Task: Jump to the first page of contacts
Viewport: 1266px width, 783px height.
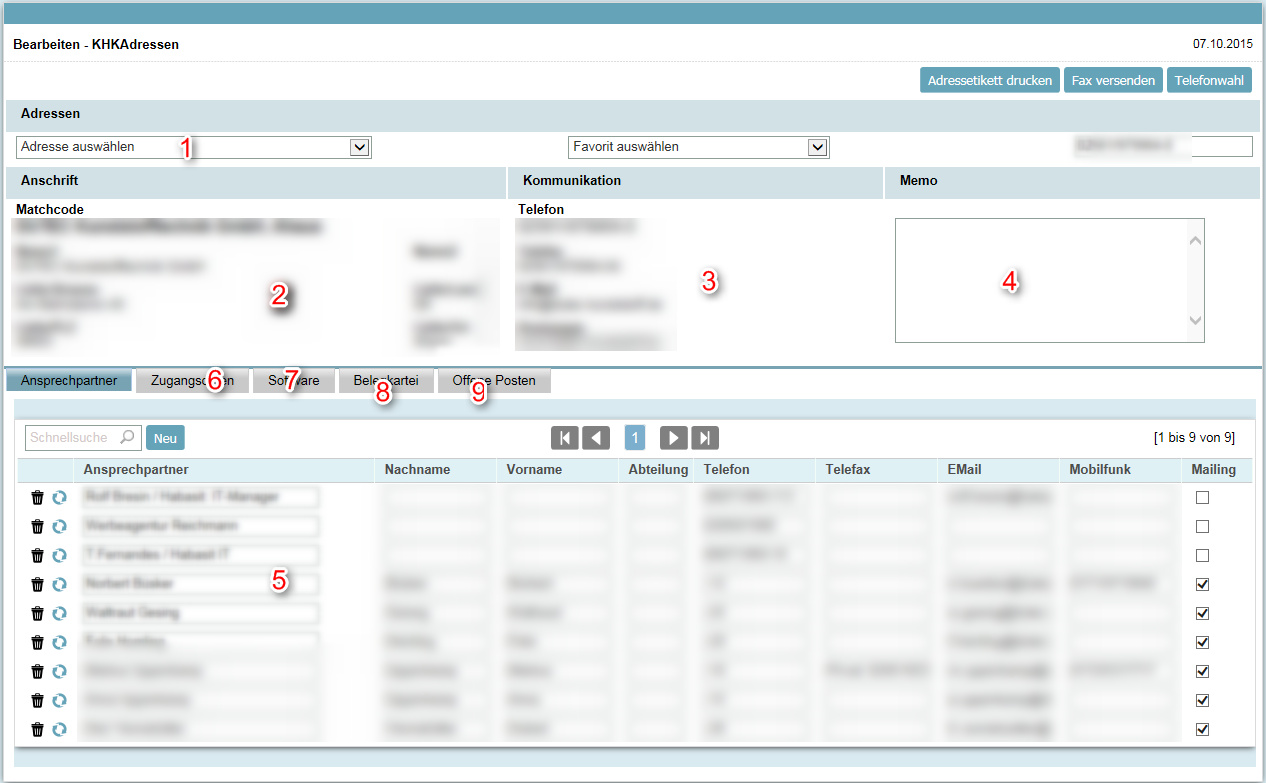Action: pos(564,437)
